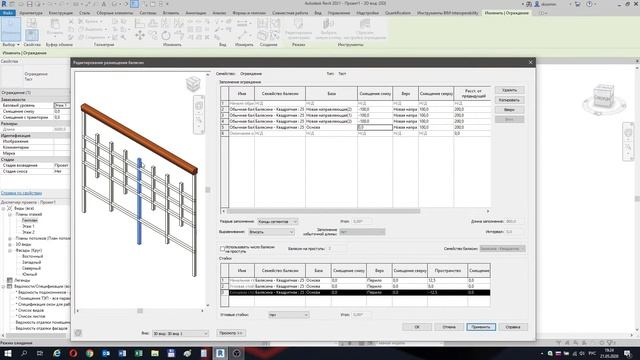Viewport: 640px width, 360px height.
Task: Switch to the Systems ribbon tab
Action: click(x=148, y=13)
